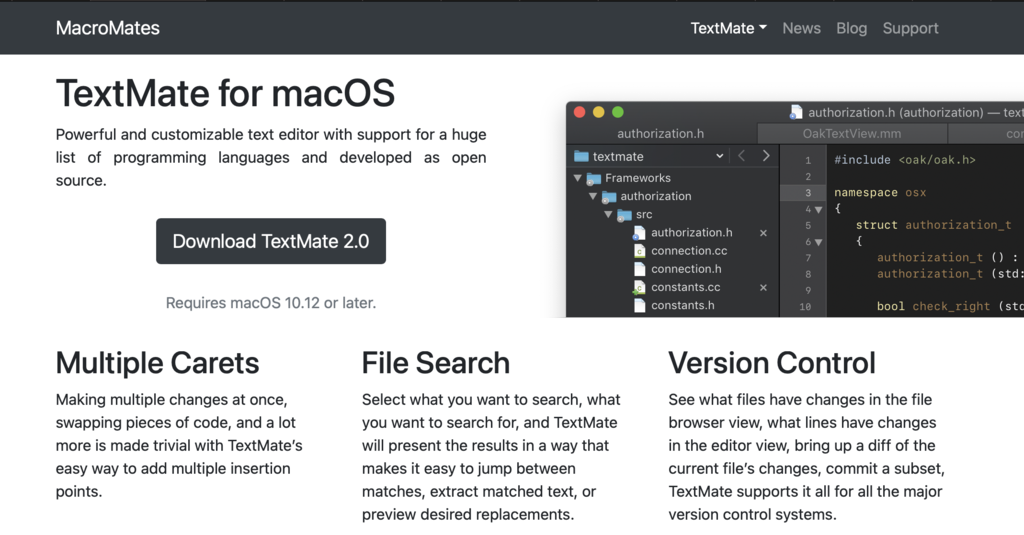The height and width of the screenshot is (535, 1024).
Task: Click '#include <oak/oak.h>' code line
Action: pos(904,160)
